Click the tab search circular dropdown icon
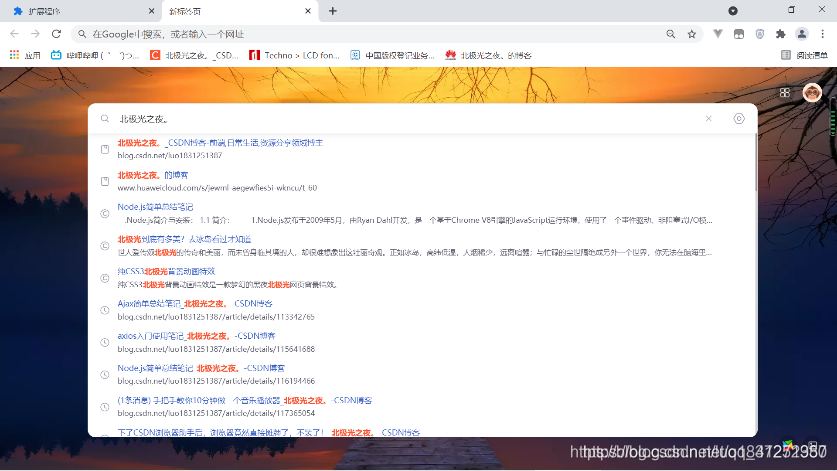 [x=733, y=11]
